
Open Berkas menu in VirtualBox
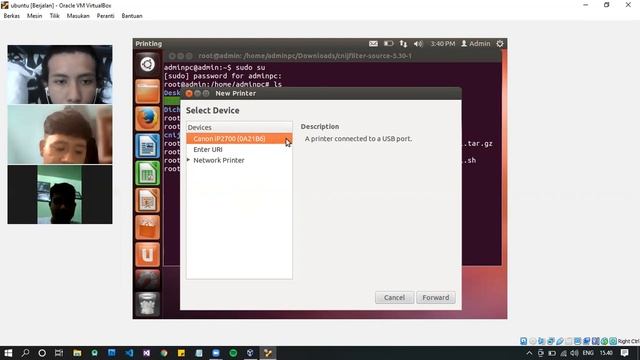(11, 16)
